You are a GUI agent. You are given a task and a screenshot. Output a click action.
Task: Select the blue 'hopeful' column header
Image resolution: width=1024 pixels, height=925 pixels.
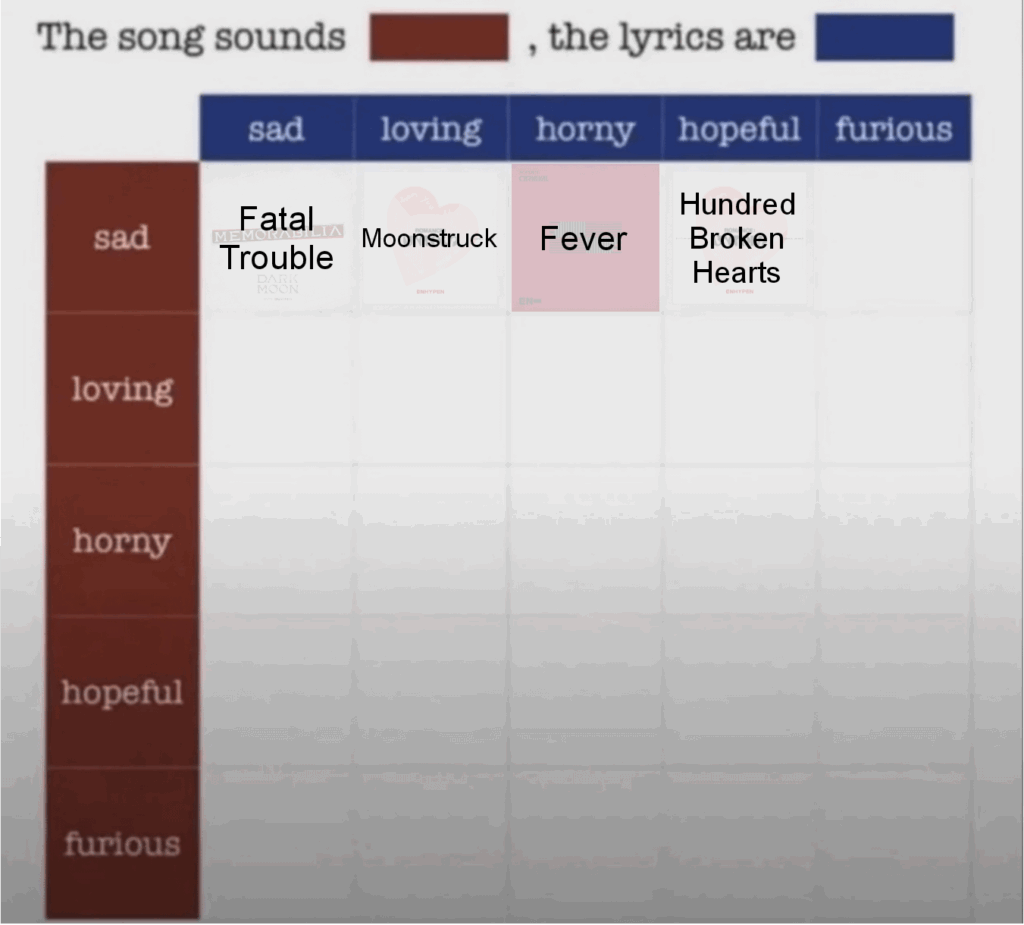point(739,129)
